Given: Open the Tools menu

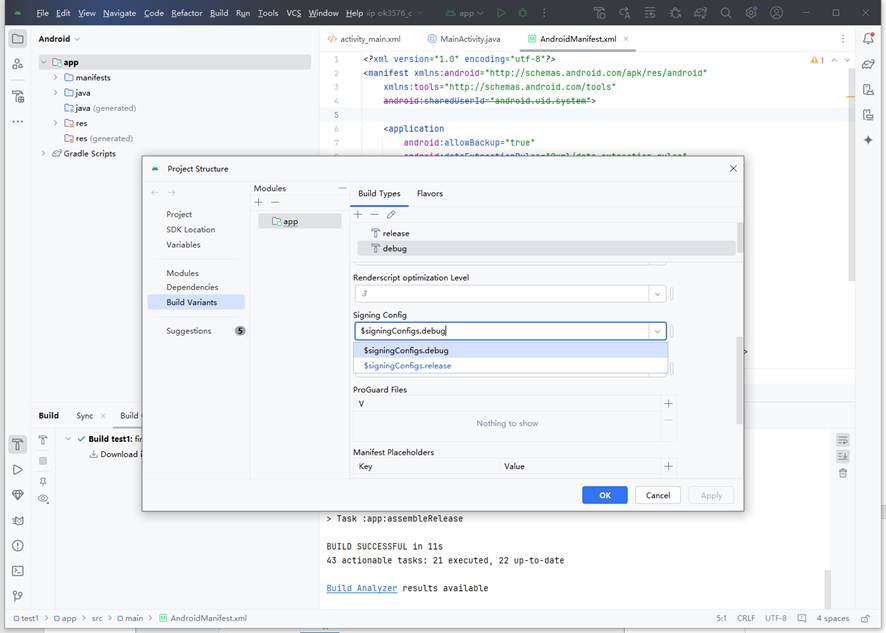Looking at the screenshot, I should coord(268,13).
